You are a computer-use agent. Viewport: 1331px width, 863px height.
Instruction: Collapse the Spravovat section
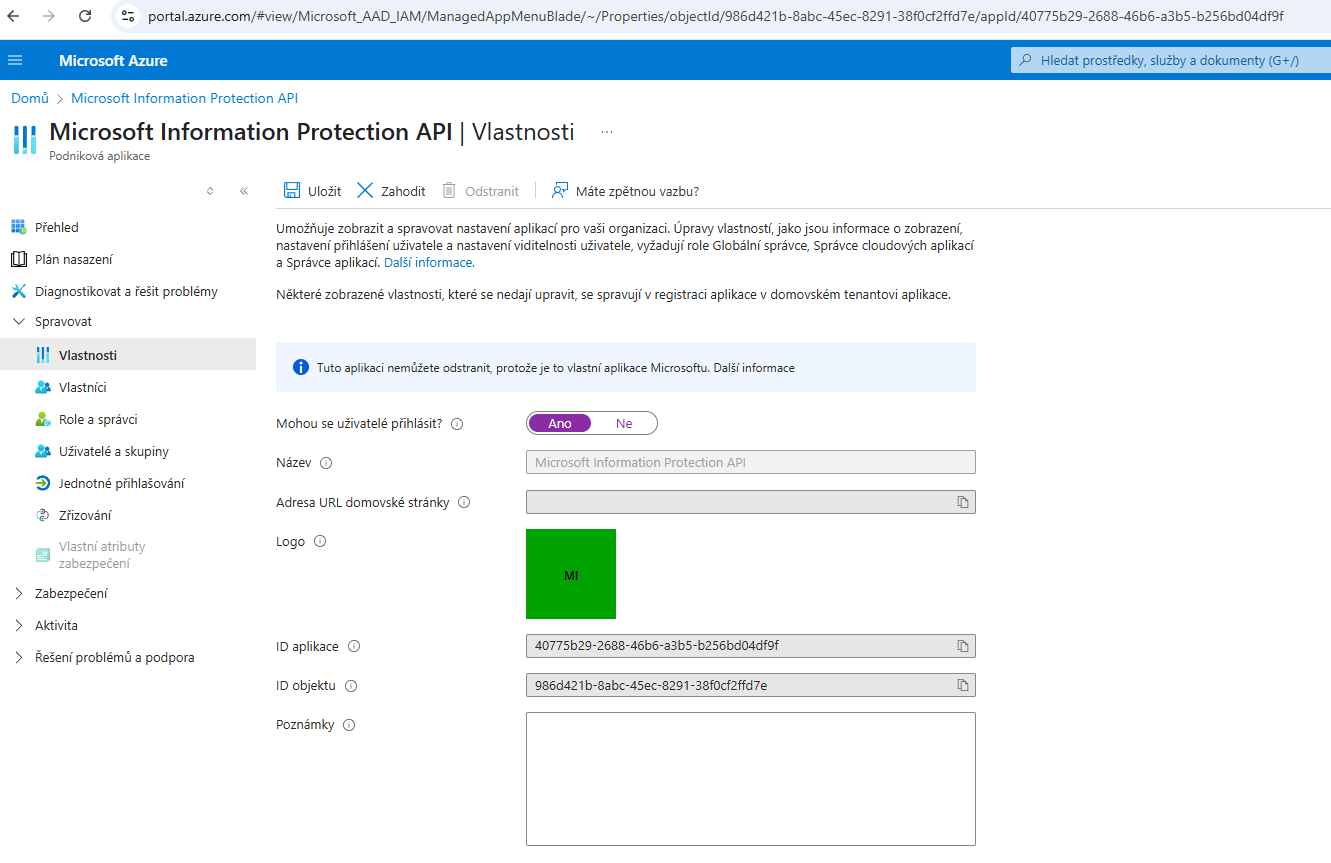[x=19, y=322]
